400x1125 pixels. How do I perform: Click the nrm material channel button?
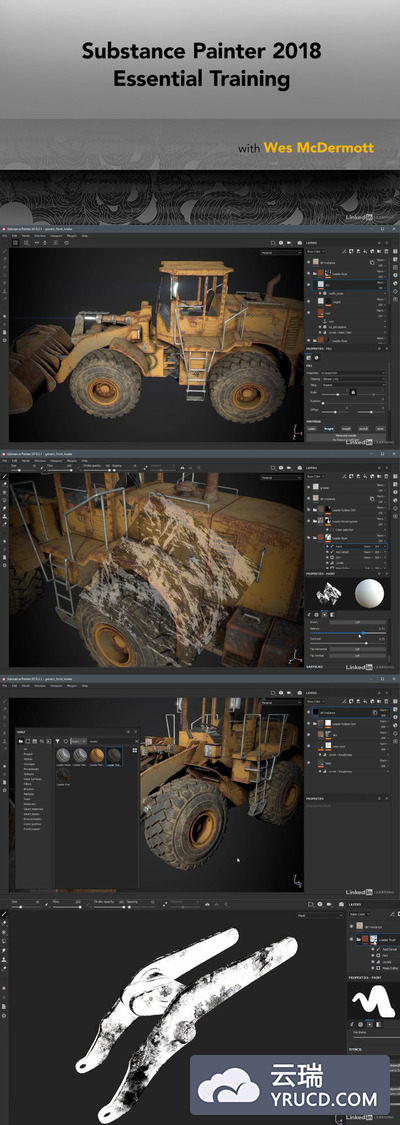(x=380, y=428)
